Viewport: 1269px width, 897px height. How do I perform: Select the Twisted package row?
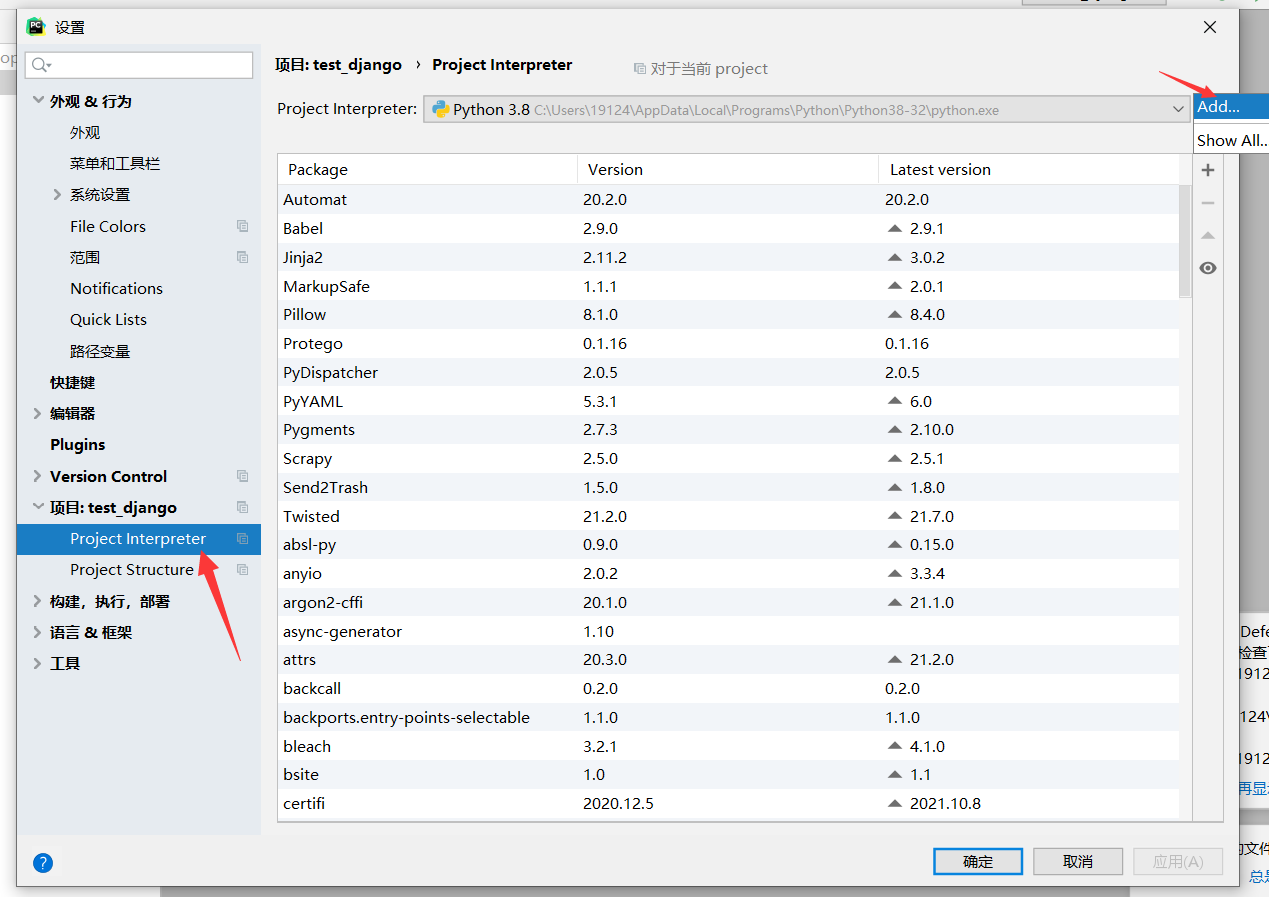click(x=728, y=516)
